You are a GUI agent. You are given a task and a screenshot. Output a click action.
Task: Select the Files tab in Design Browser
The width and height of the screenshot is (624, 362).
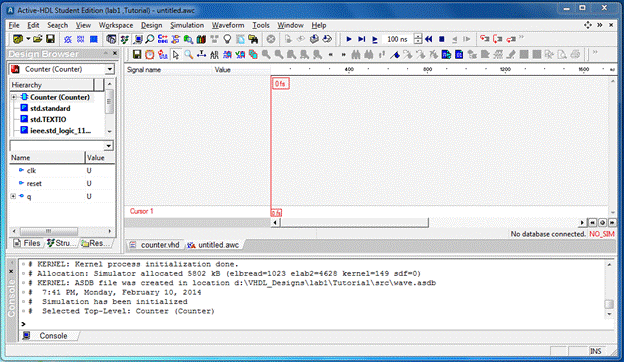coord(27,243)
